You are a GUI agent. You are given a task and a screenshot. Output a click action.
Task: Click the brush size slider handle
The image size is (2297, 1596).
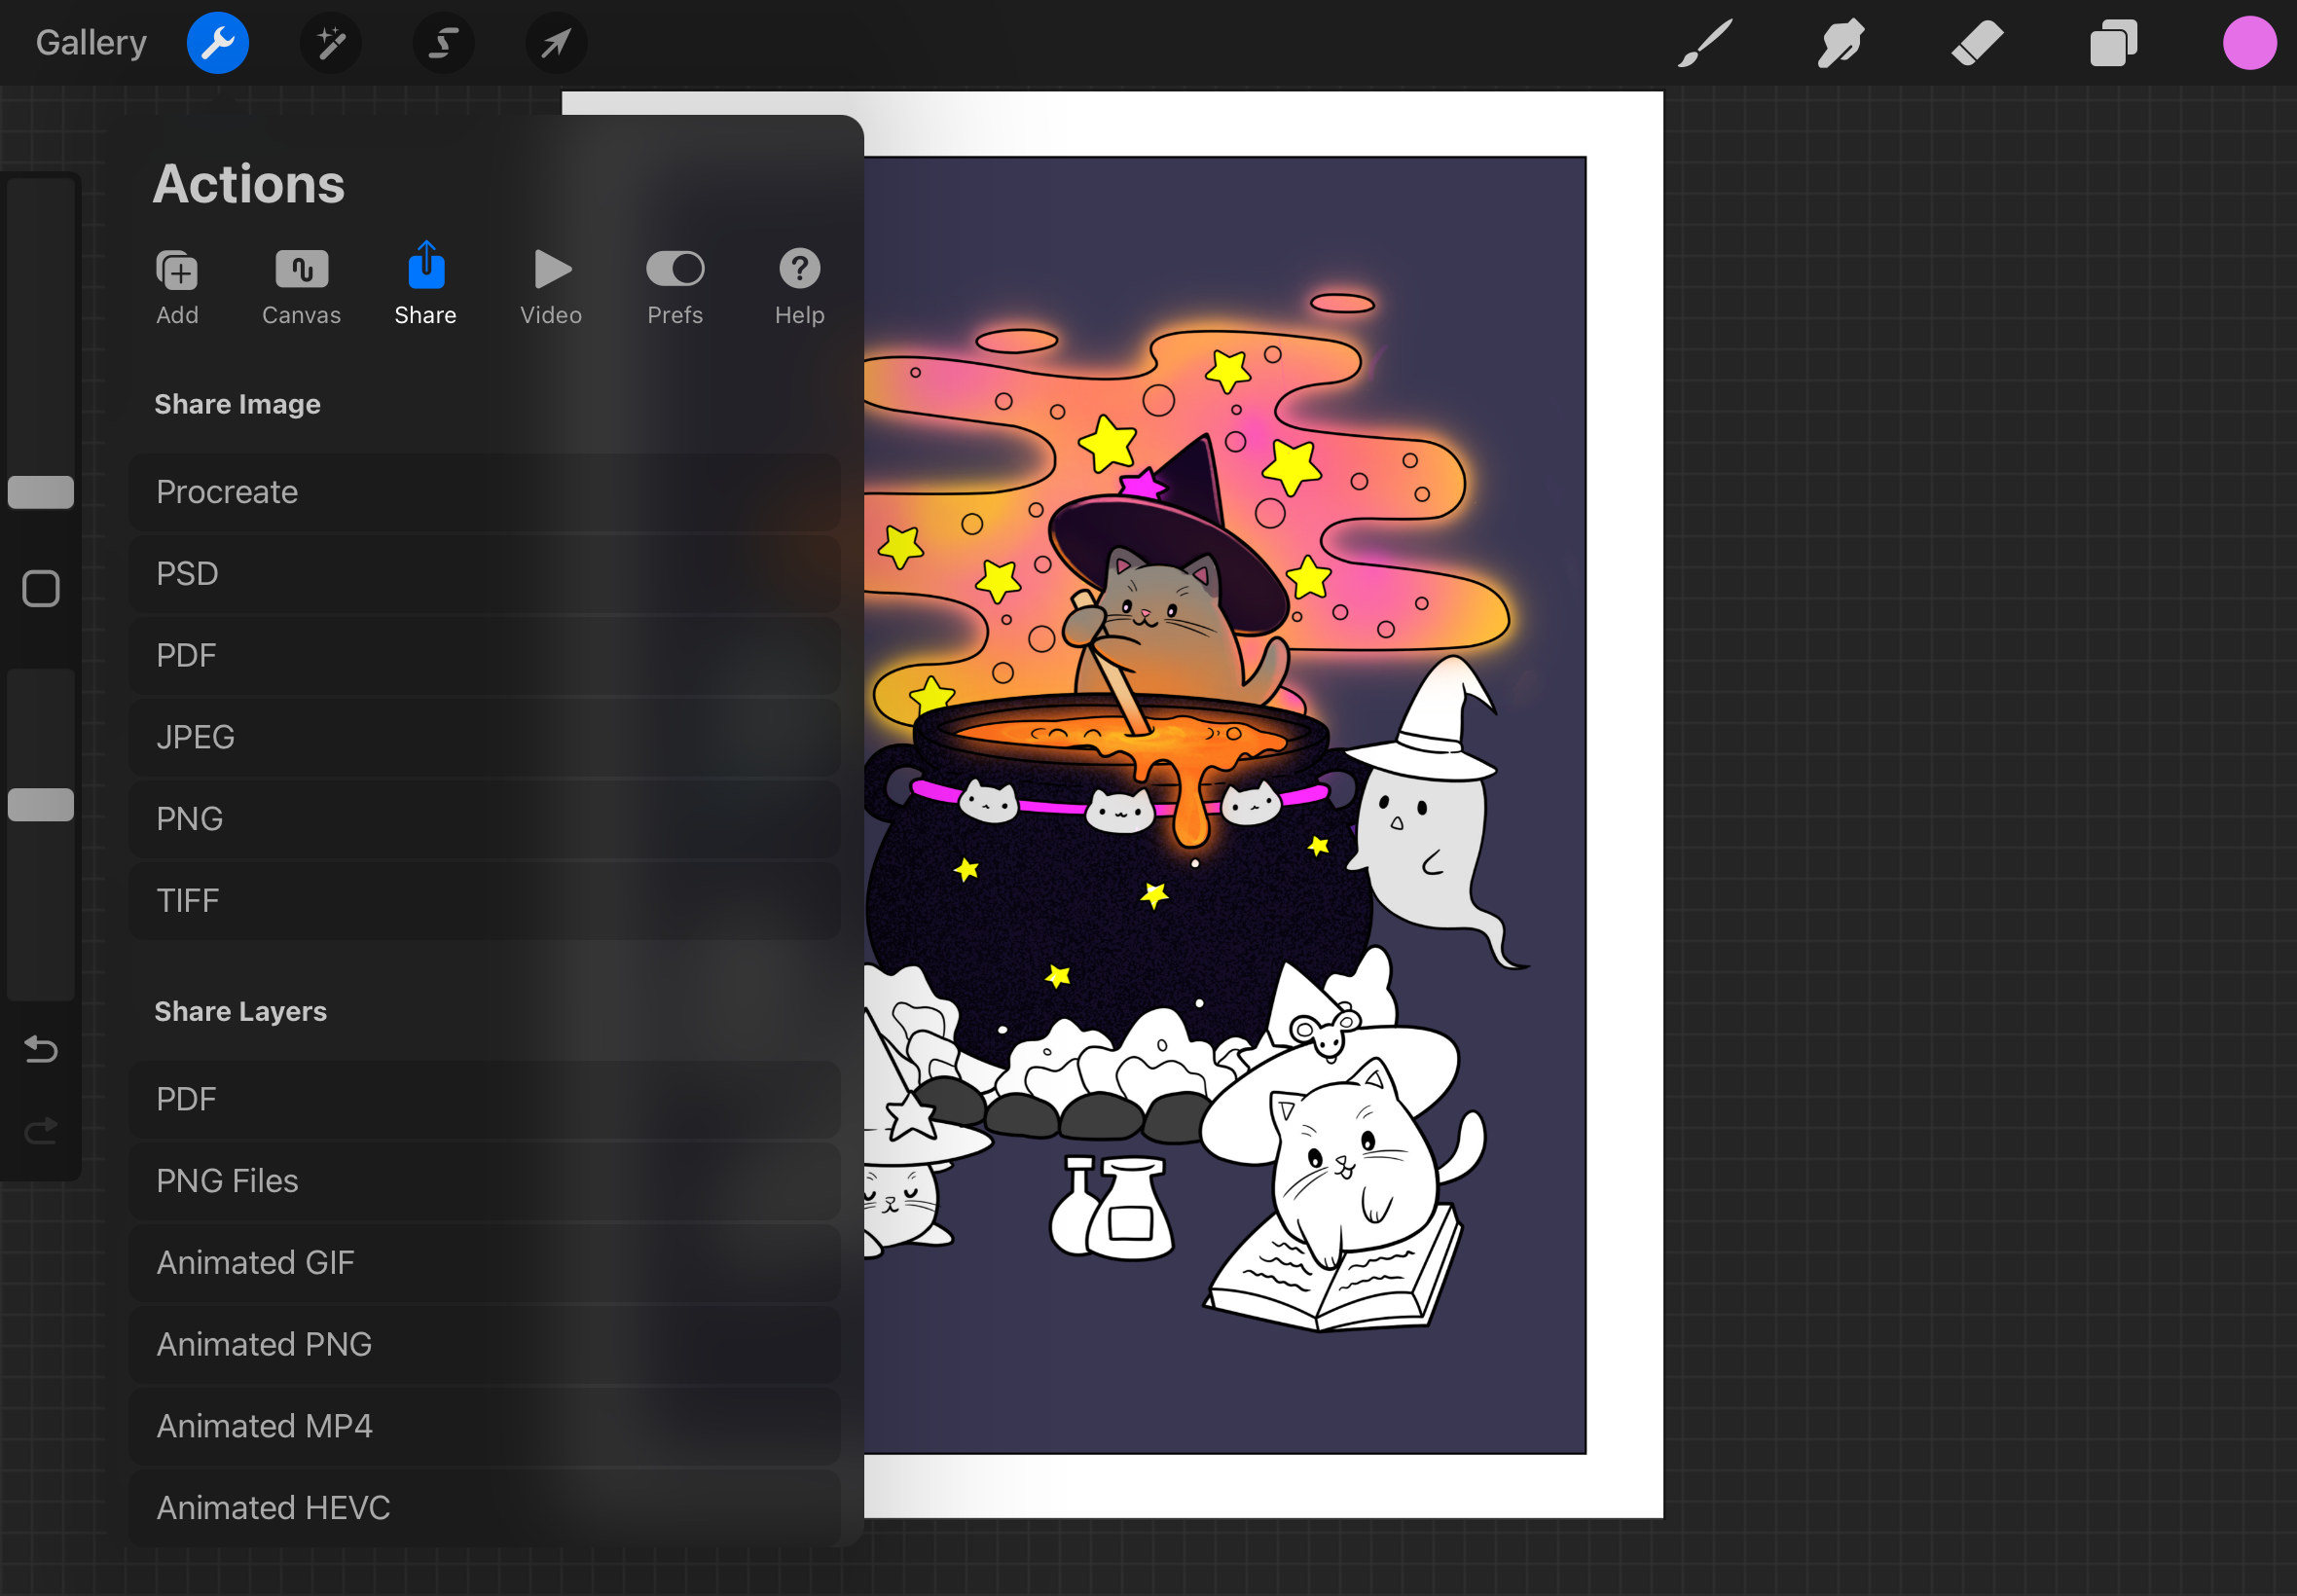coord(41,492)
